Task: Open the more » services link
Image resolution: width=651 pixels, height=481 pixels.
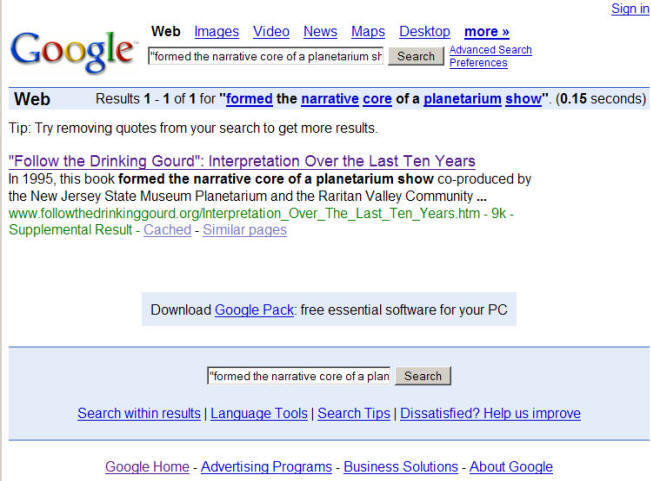Action: click(x=487, y=32)
